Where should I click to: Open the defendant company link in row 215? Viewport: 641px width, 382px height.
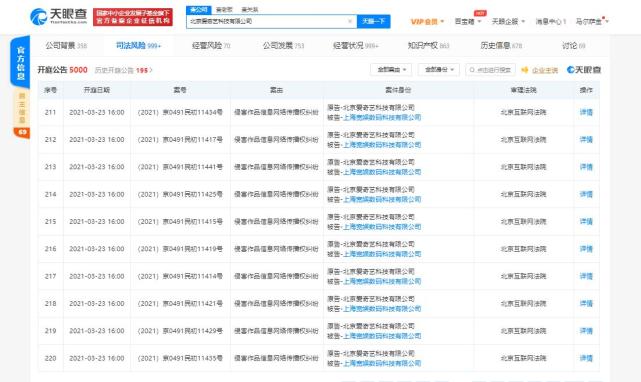pos(382,227)
